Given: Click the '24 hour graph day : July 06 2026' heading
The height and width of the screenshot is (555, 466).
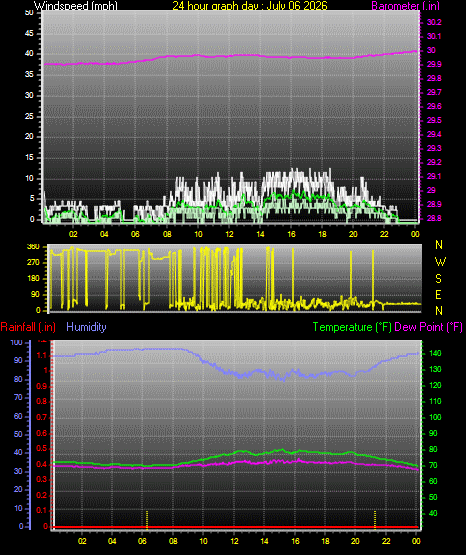Looking at the screenshot, I should tap(250, 6).
